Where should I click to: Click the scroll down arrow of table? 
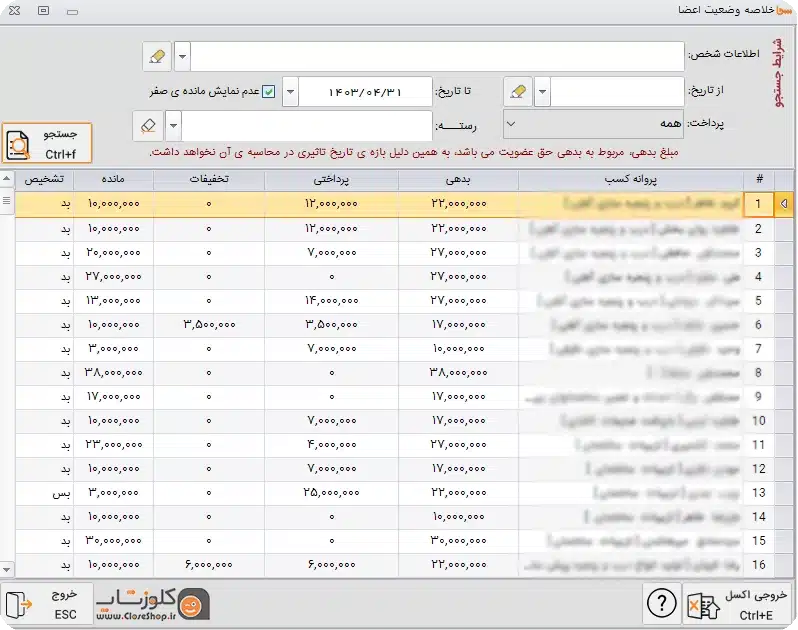[x=7, y=569]
